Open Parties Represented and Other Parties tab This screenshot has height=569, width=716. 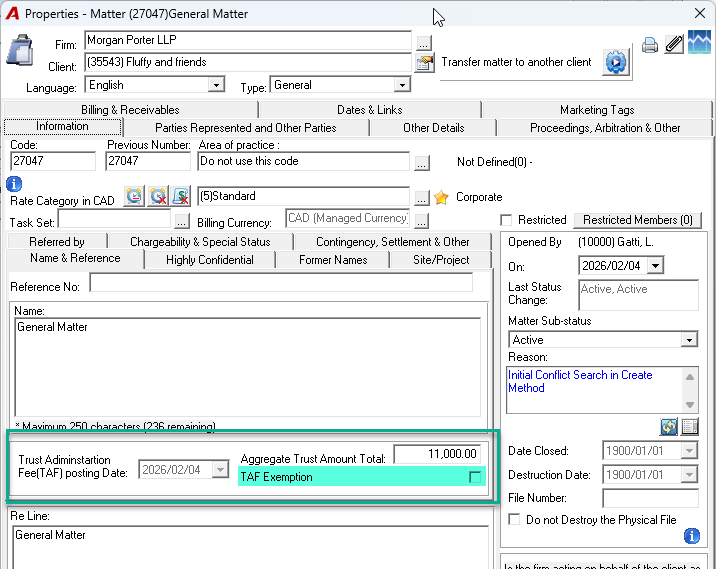click(246, 128)
